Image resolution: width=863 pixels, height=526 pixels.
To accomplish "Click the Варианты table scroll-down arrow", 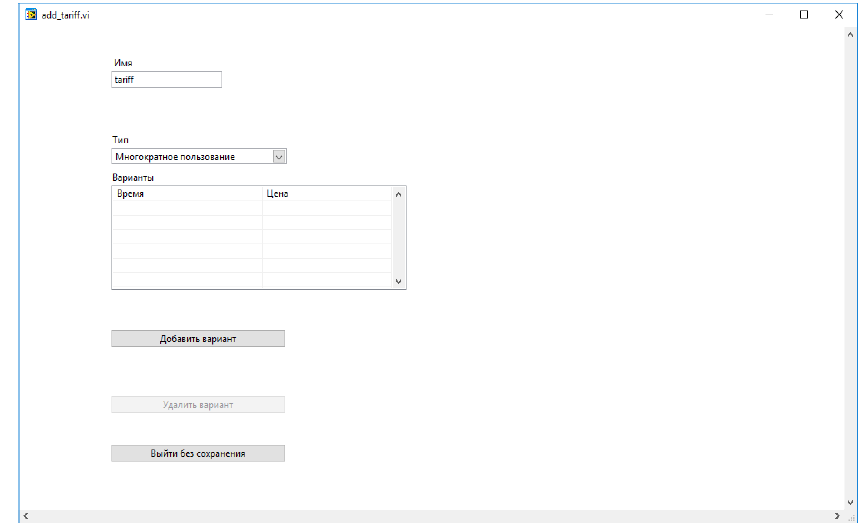I will pos(399,282).
